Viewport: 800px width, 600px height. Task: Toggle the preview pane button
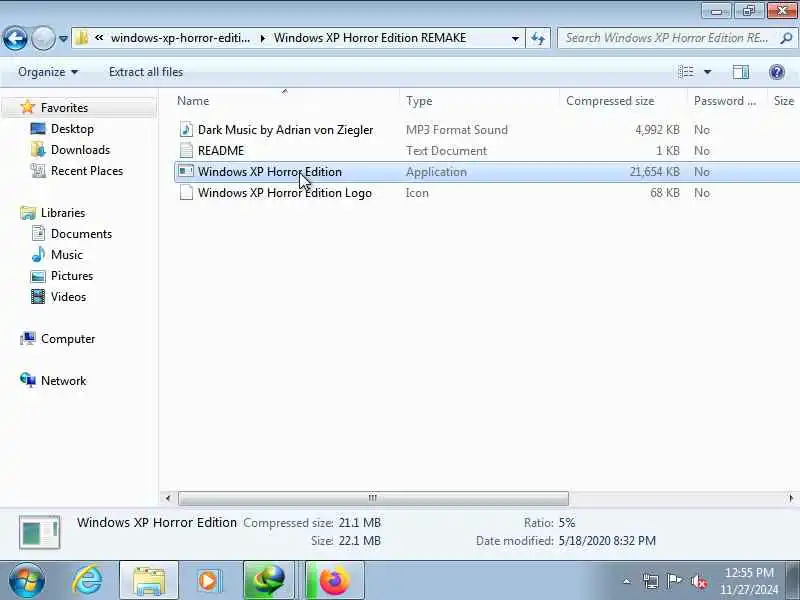click(x=740, y=72)
